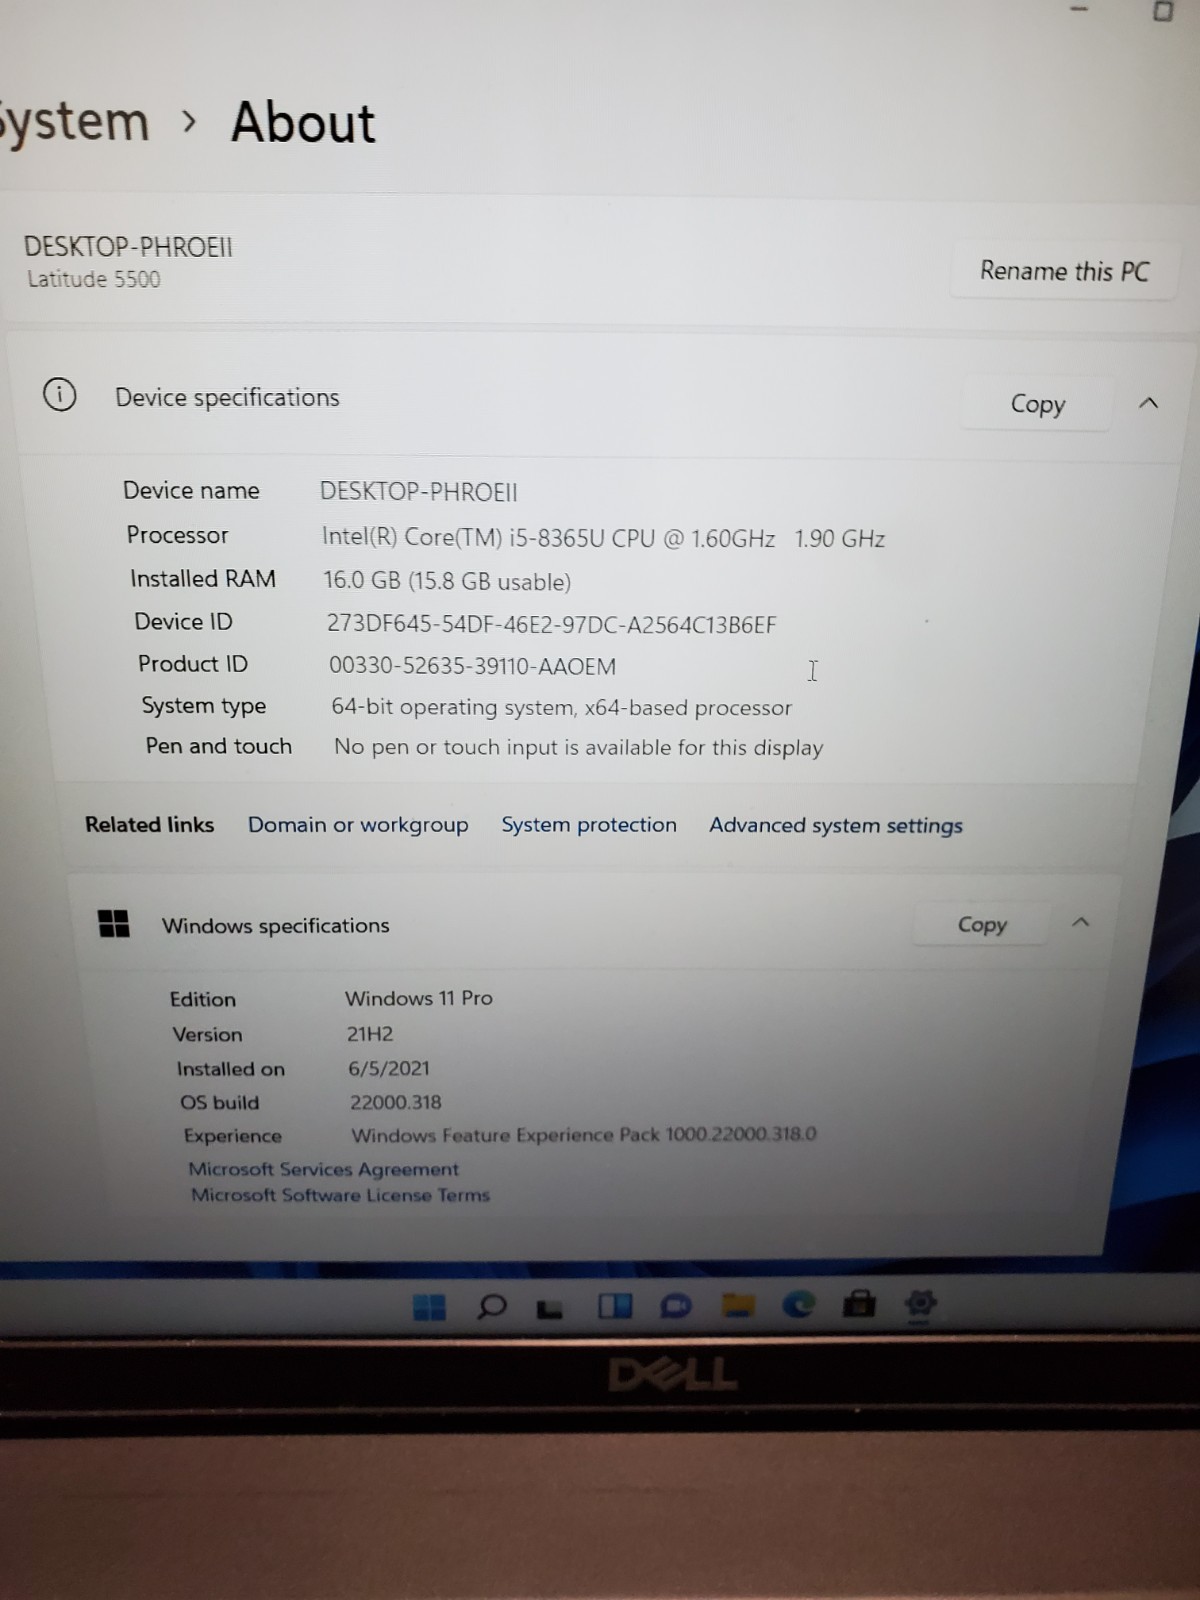1200x1600 pixels.
Task: Copy the Windows specifications
Action: tap(981, 924)
